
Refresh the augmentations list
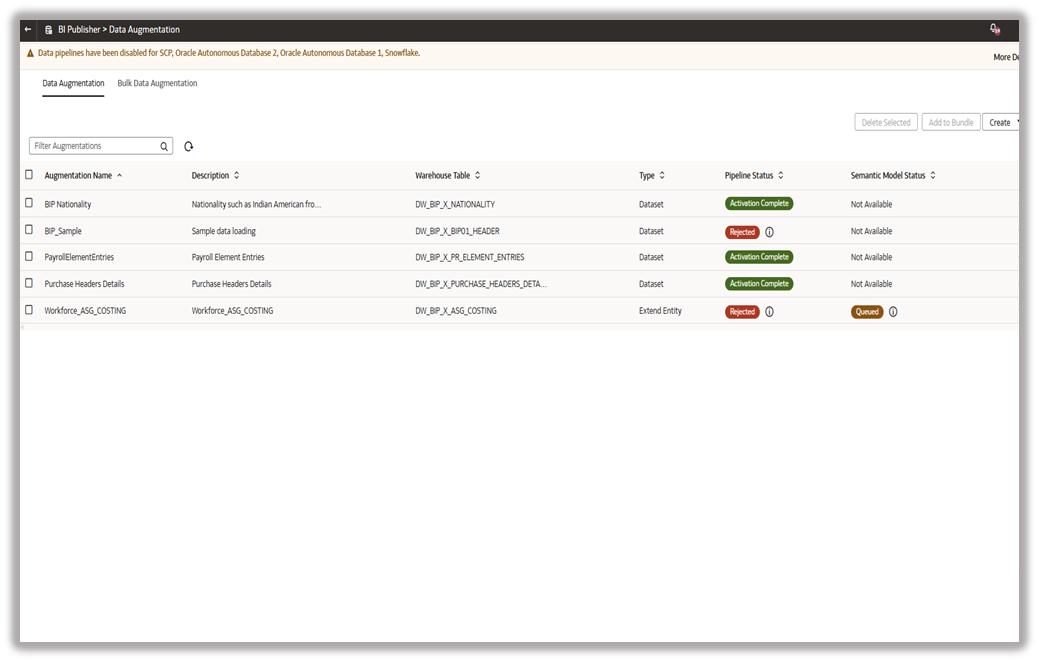click(189, 145)
